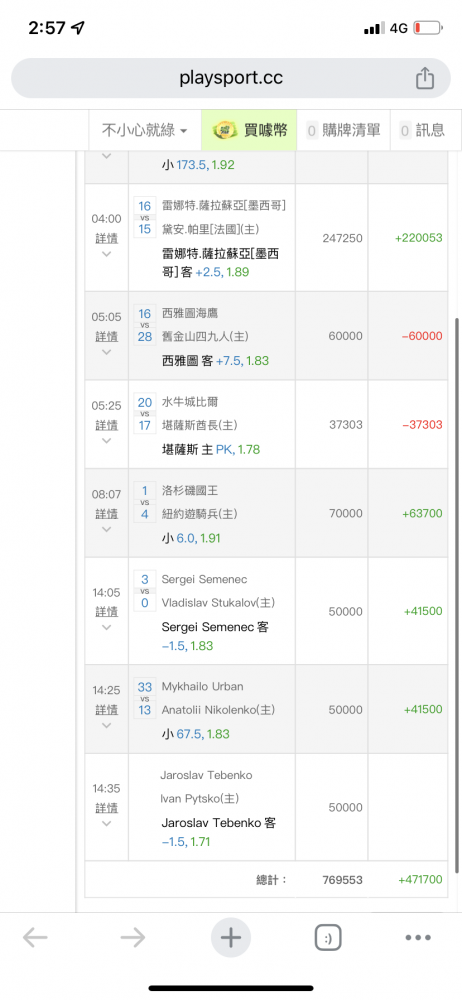Tap the 16 vs 28 score box
The image size is (462, 1000).
pyautogui.click(x=145, y=325)
